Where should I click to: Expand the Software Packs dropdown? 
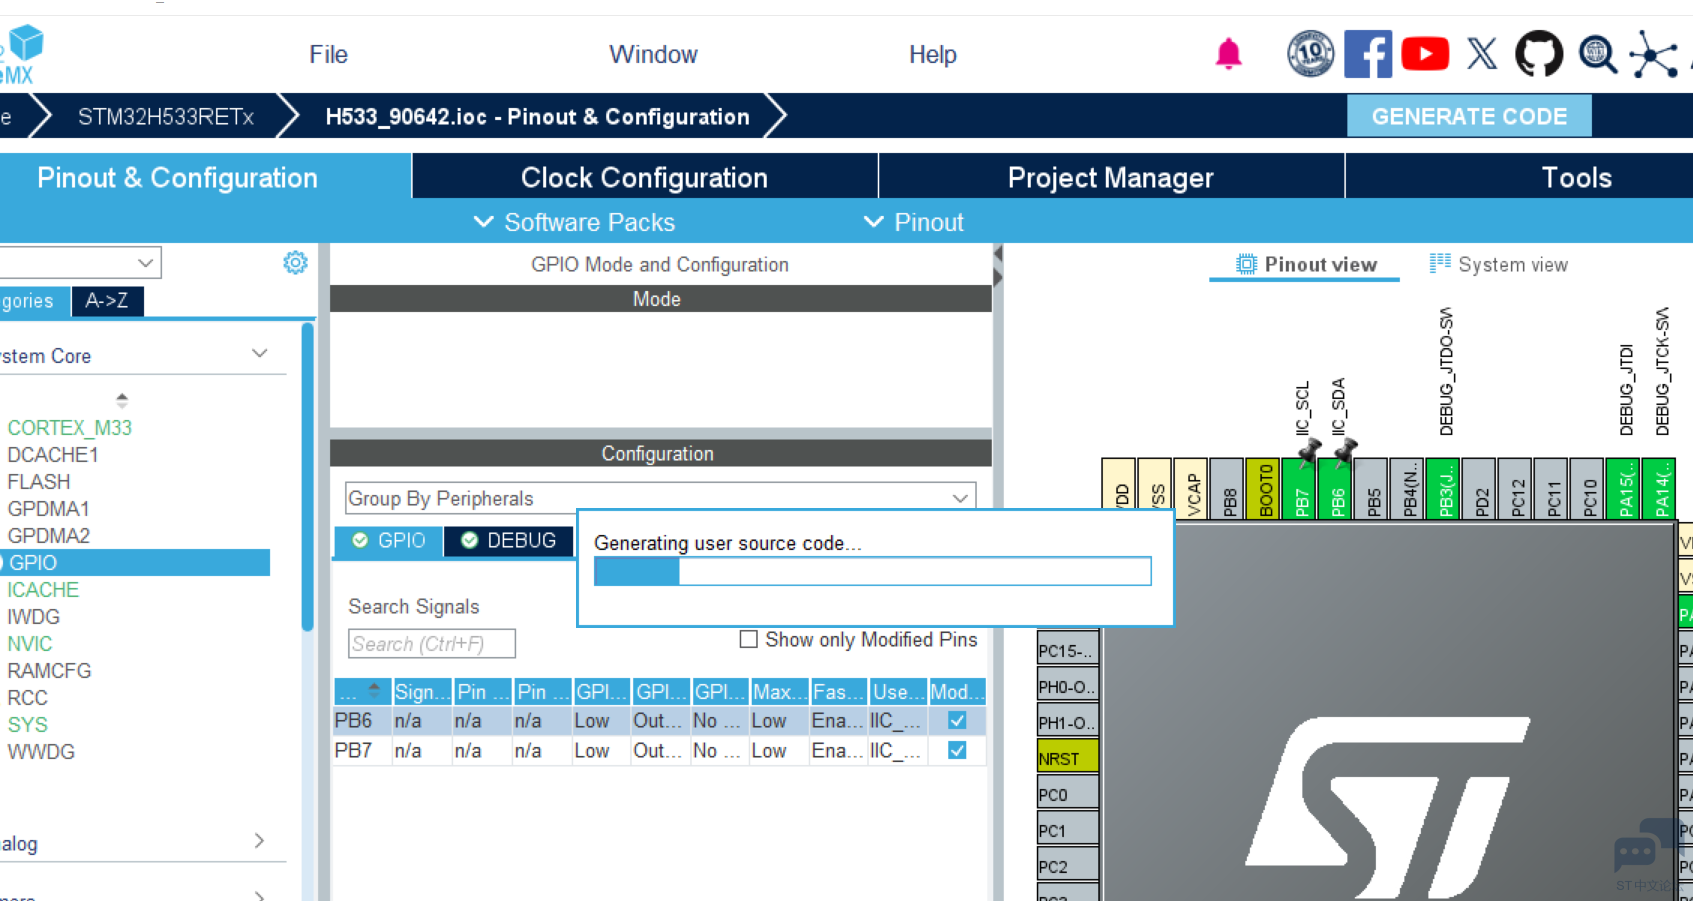(574, 222)
